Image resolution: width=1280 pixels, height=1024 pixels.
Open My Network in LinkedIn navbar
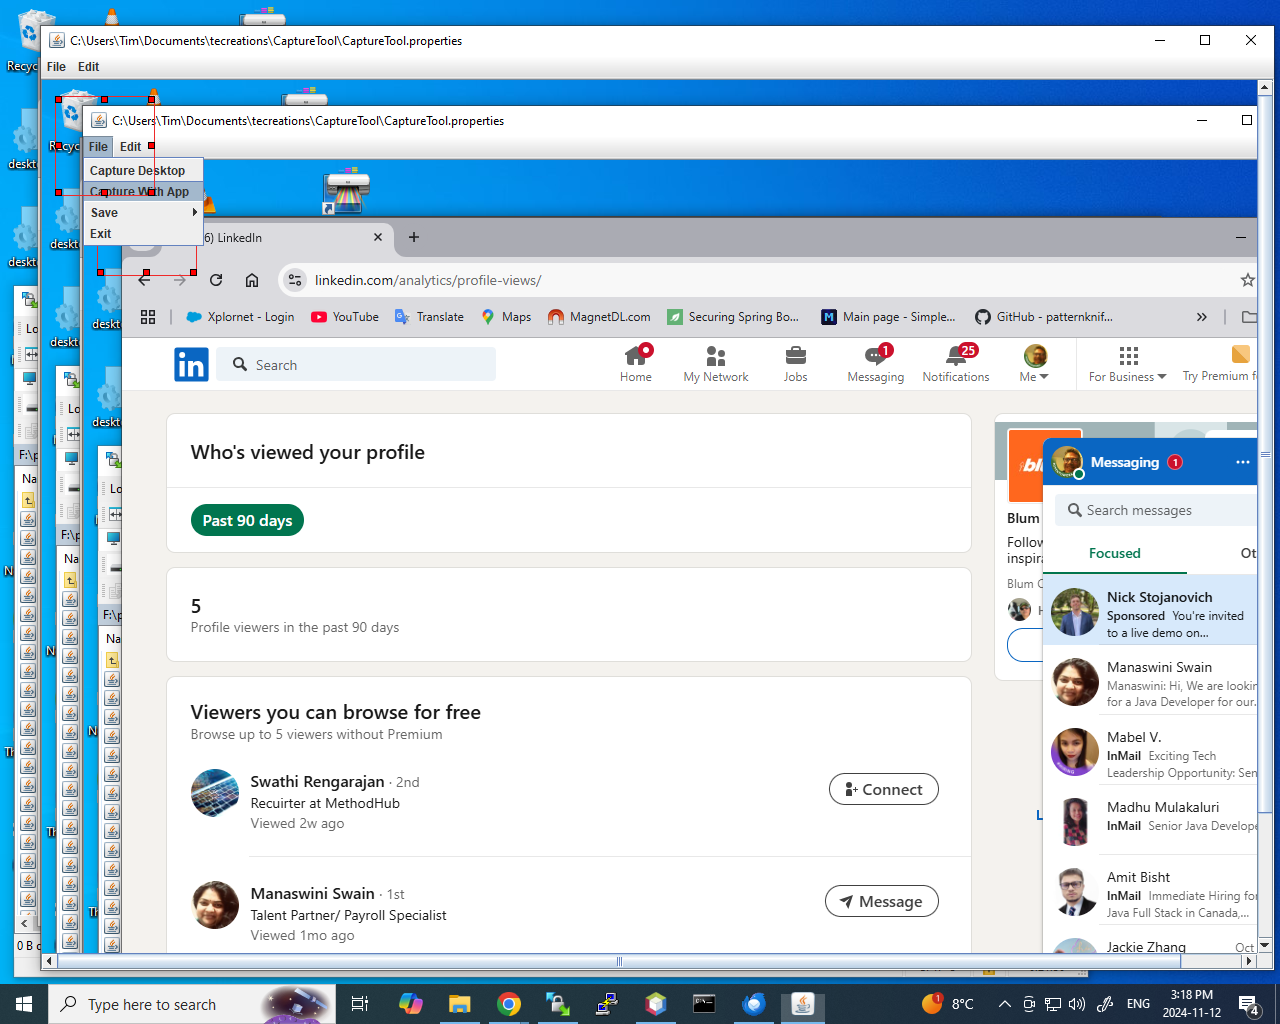coord(716,364)
